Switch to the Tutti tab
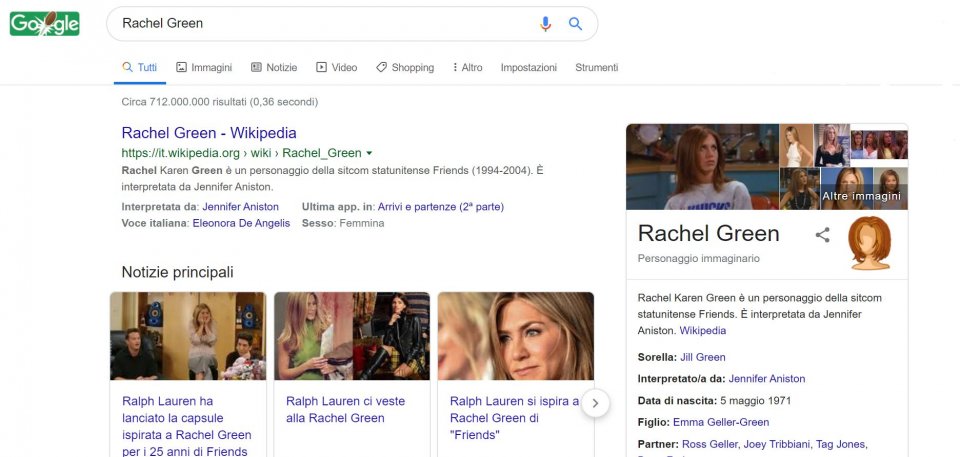 [140, 67]
